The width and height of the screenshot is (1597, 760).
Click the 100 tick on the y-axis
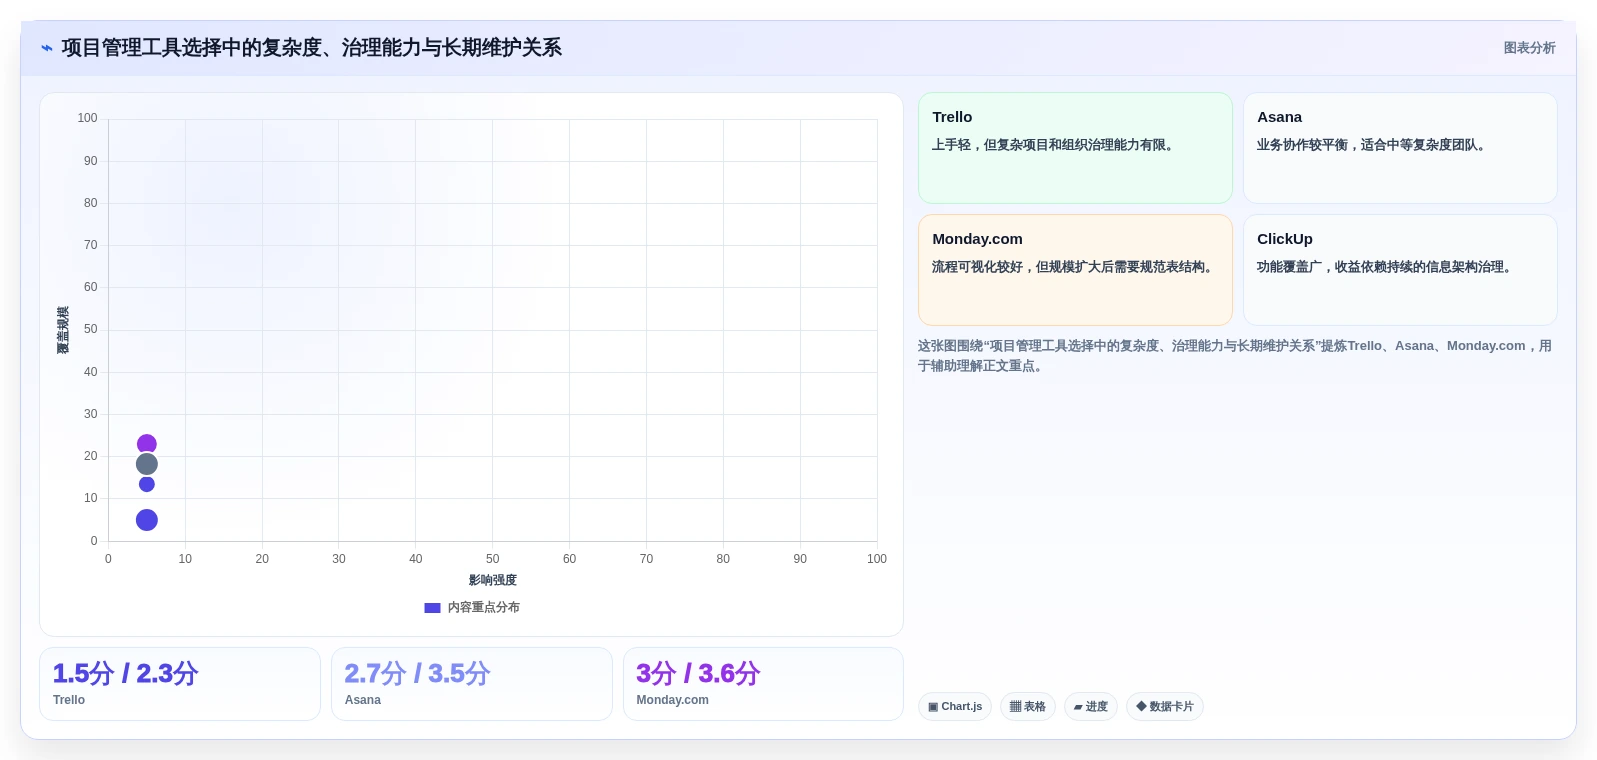point(88,118)
